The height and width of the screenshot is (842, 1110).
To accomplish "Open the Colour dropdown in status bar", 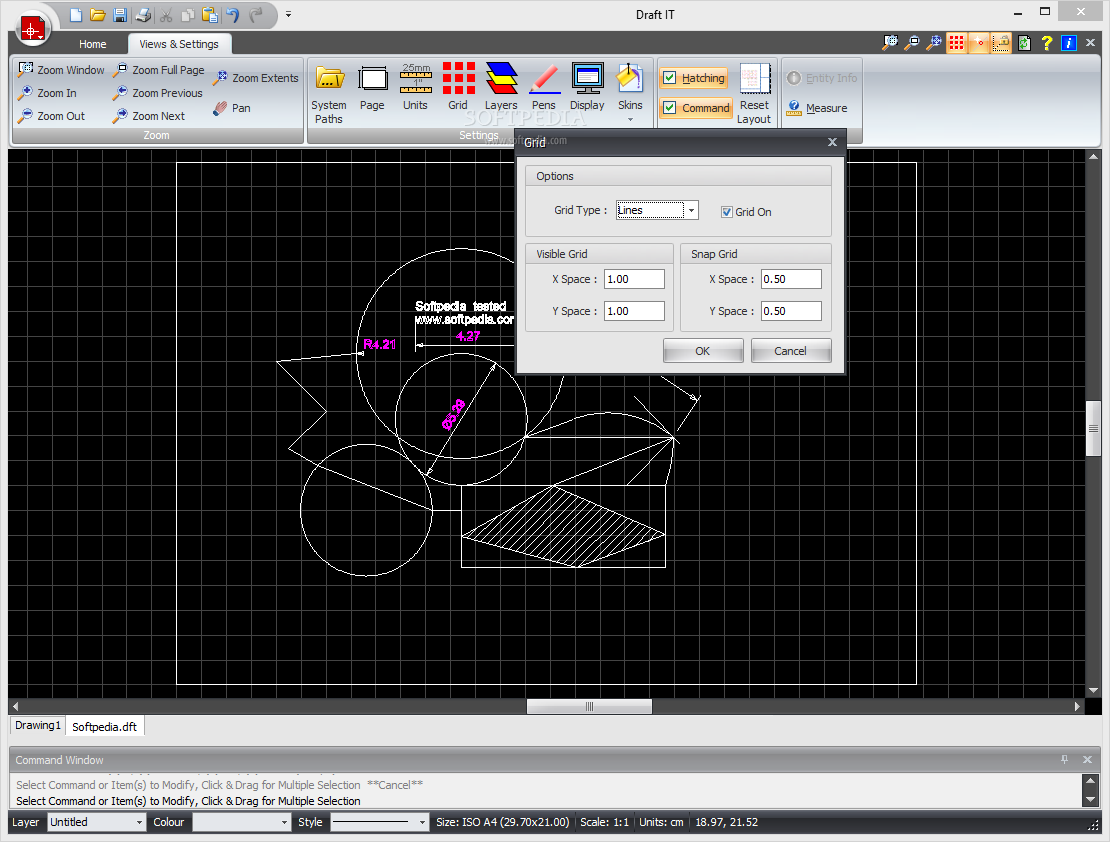I will point(241,822).
